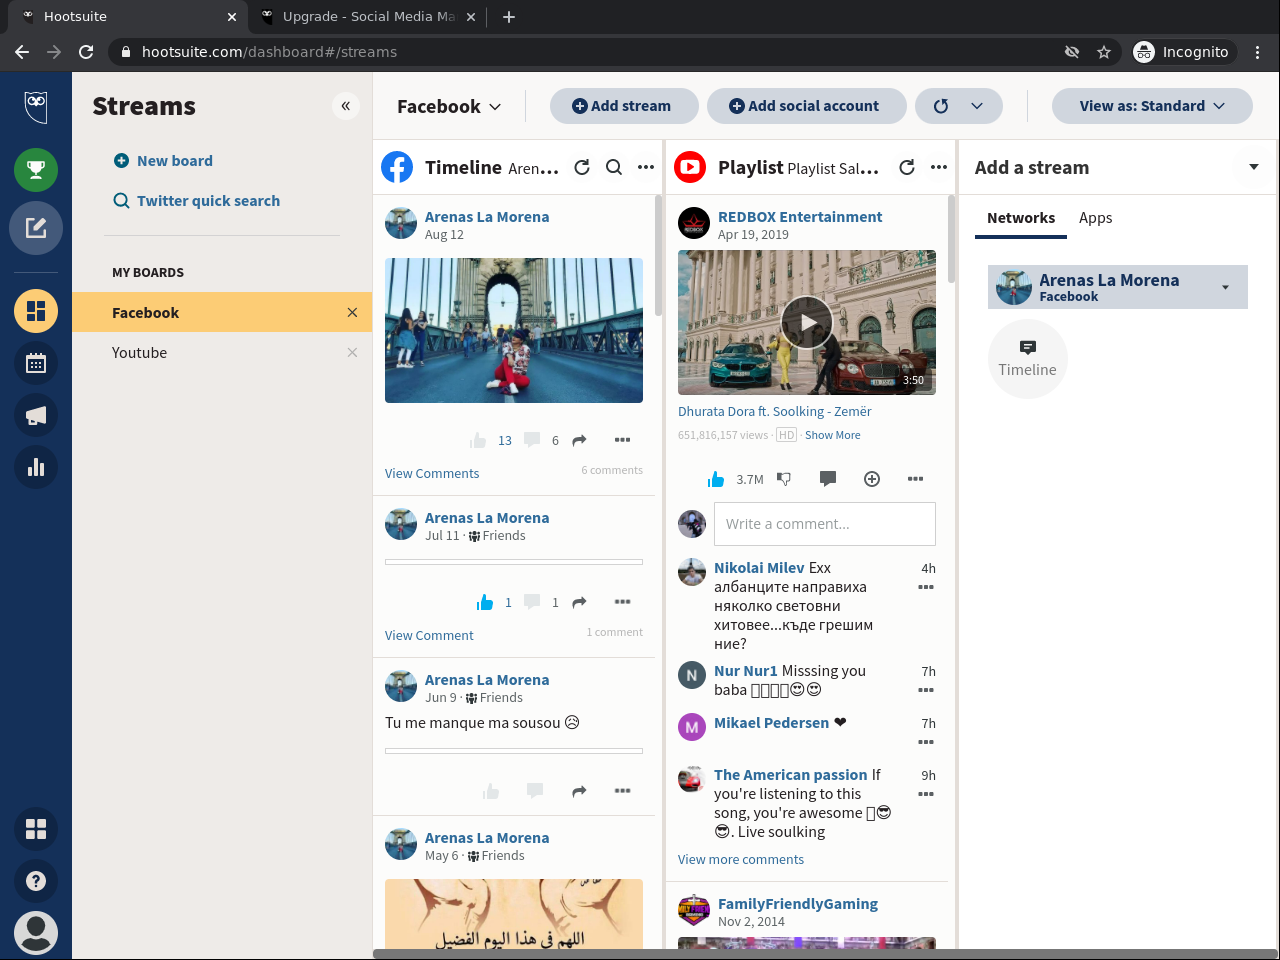Click Show More under video details

833,435
